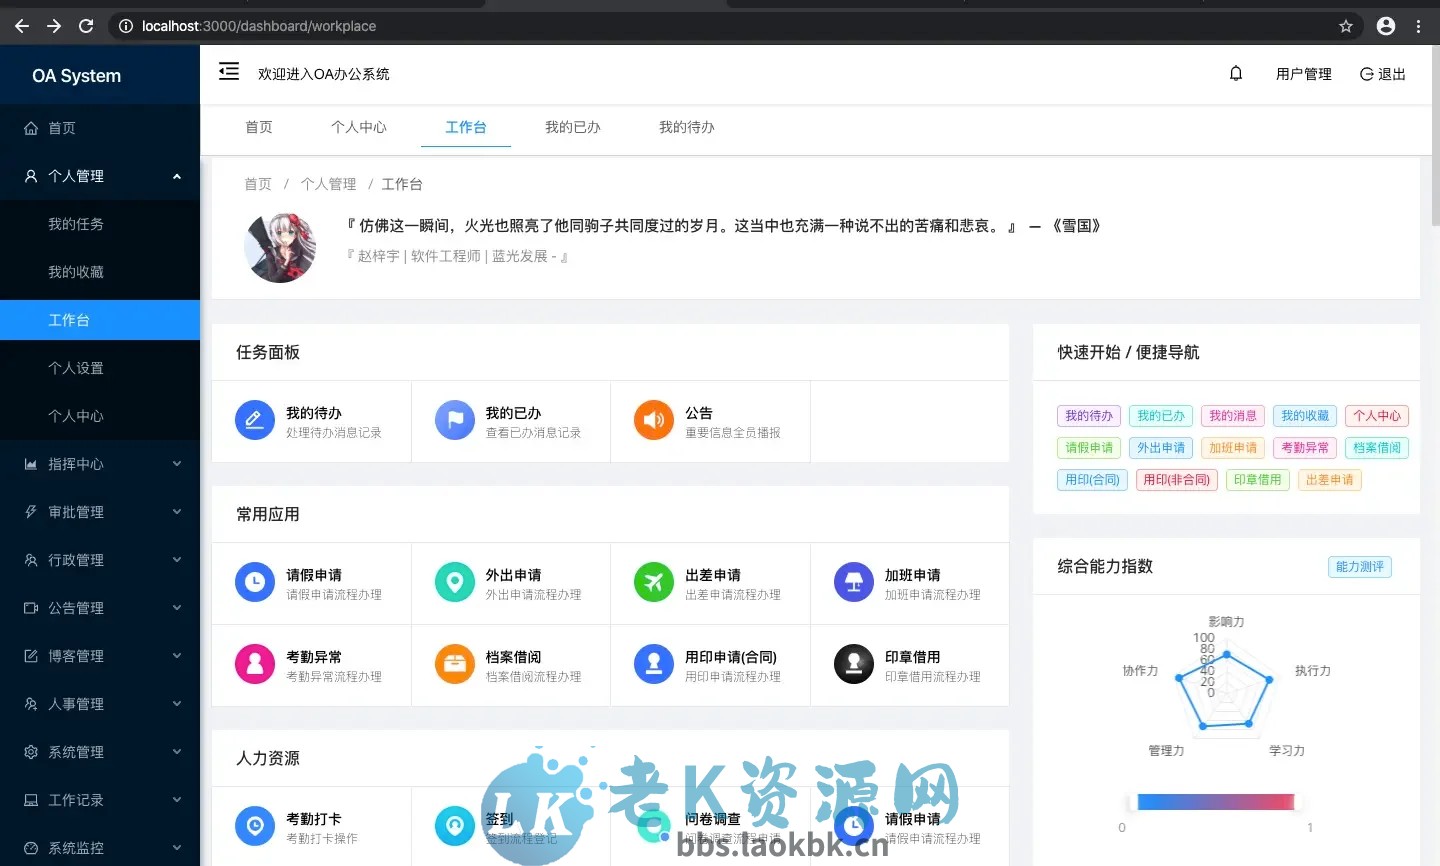Viewport: 1440px width, 866px height.
Task: Open 外出申请 via its location icon
Action: click(x=454, y=583)
